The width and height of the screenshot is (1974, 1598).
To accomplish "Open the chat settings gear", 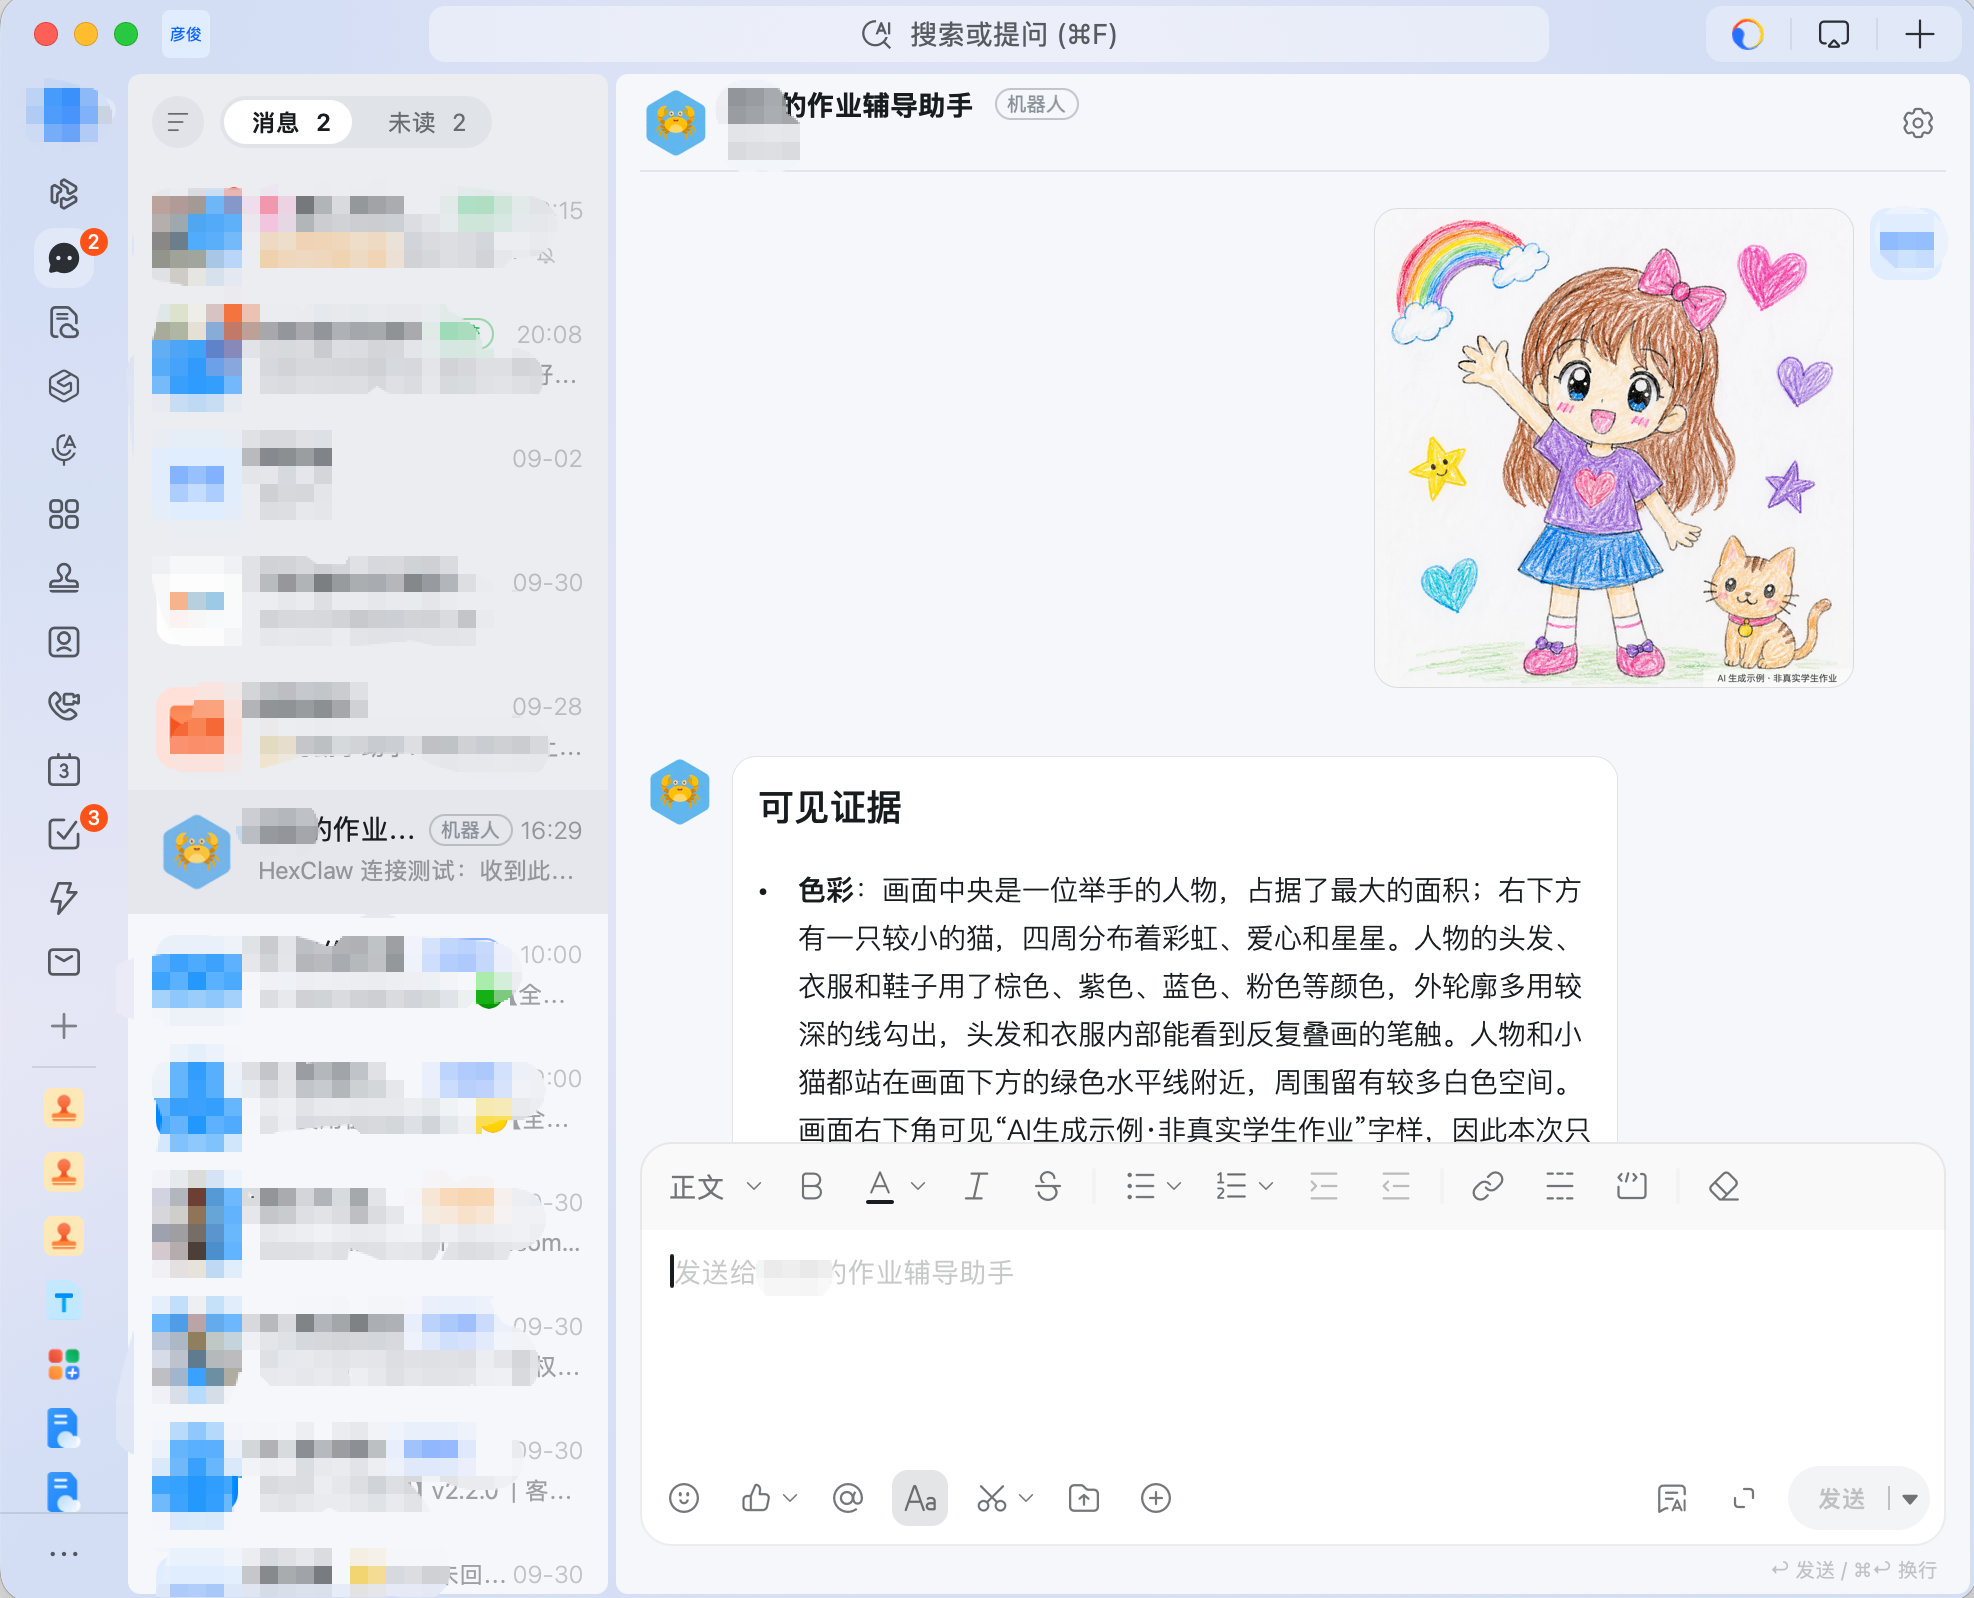I will coord(1917,123).
